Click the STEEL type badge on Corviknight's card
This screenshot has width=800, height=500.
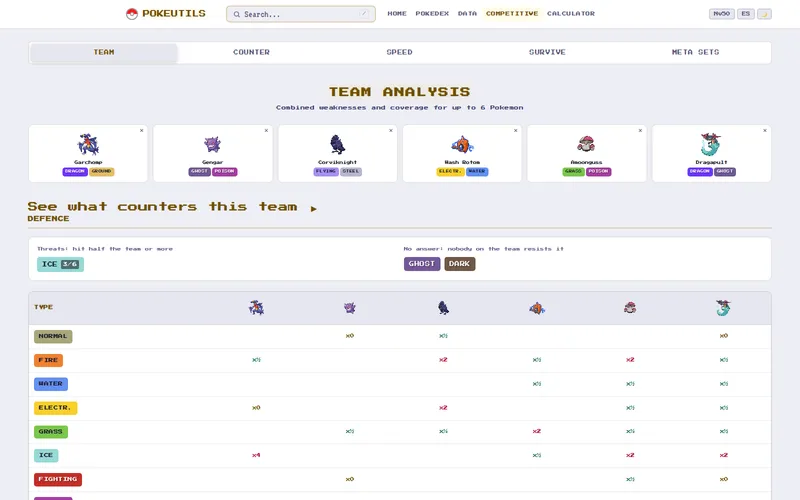pos(351,172)
